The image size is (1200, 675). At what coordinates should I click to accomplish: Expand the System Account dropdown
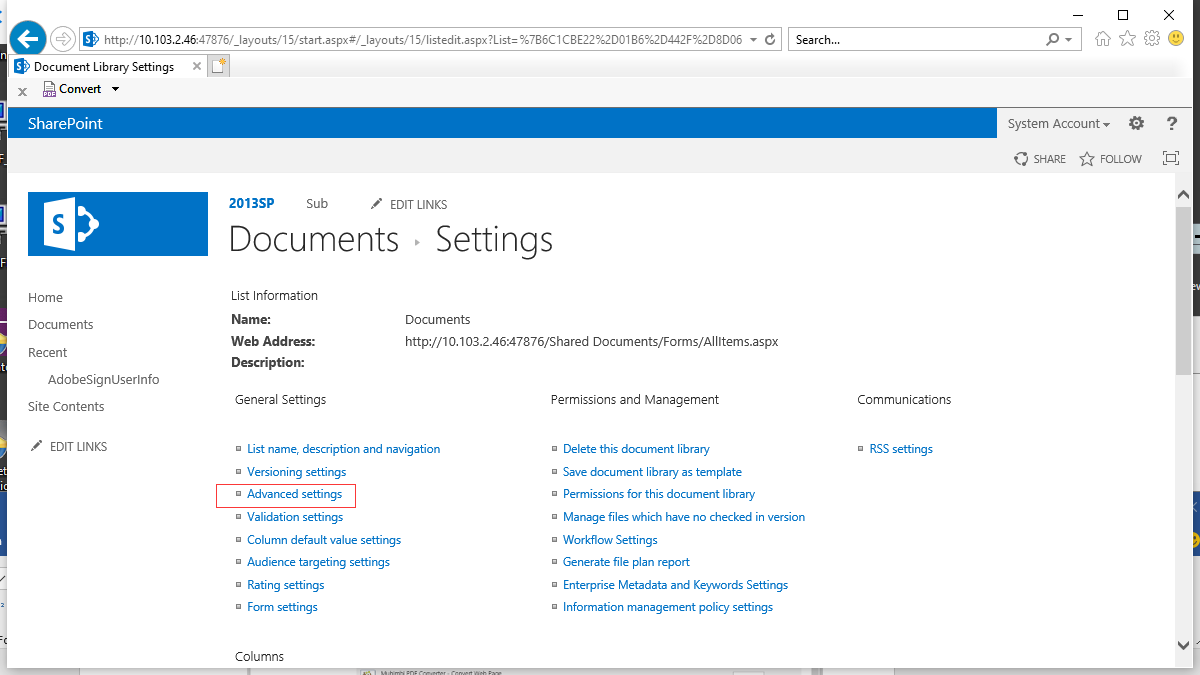coord(1059,124)
